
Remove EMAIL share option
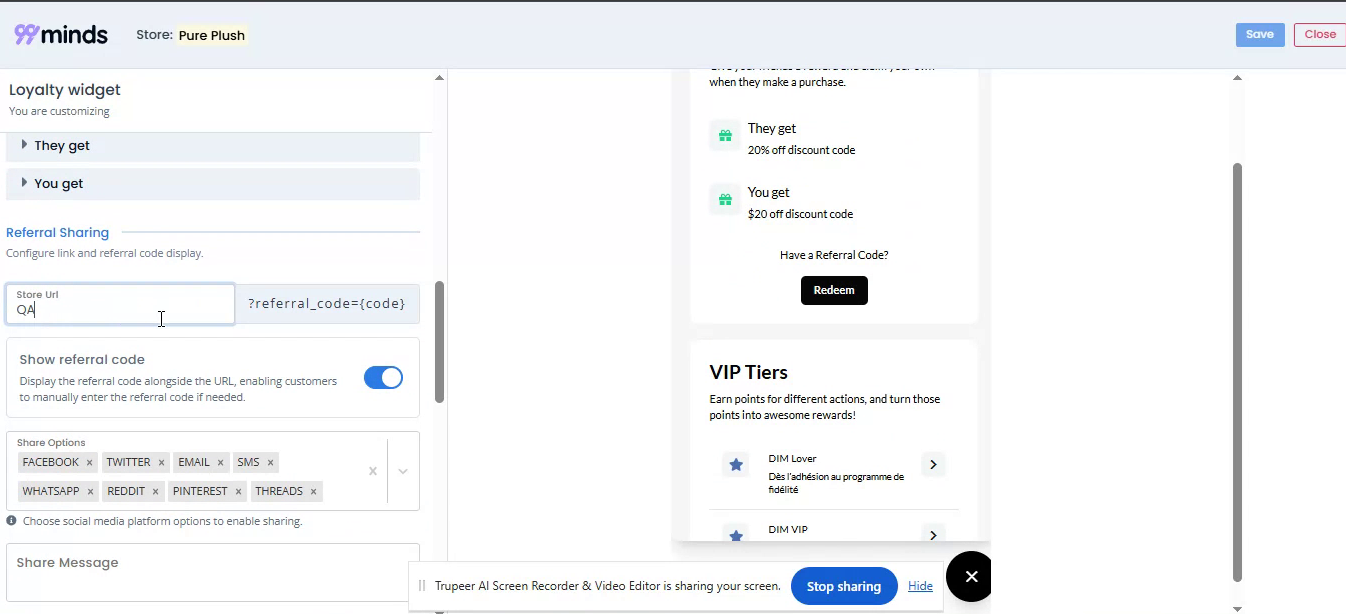pyautogui.click(x=220, y=463)
